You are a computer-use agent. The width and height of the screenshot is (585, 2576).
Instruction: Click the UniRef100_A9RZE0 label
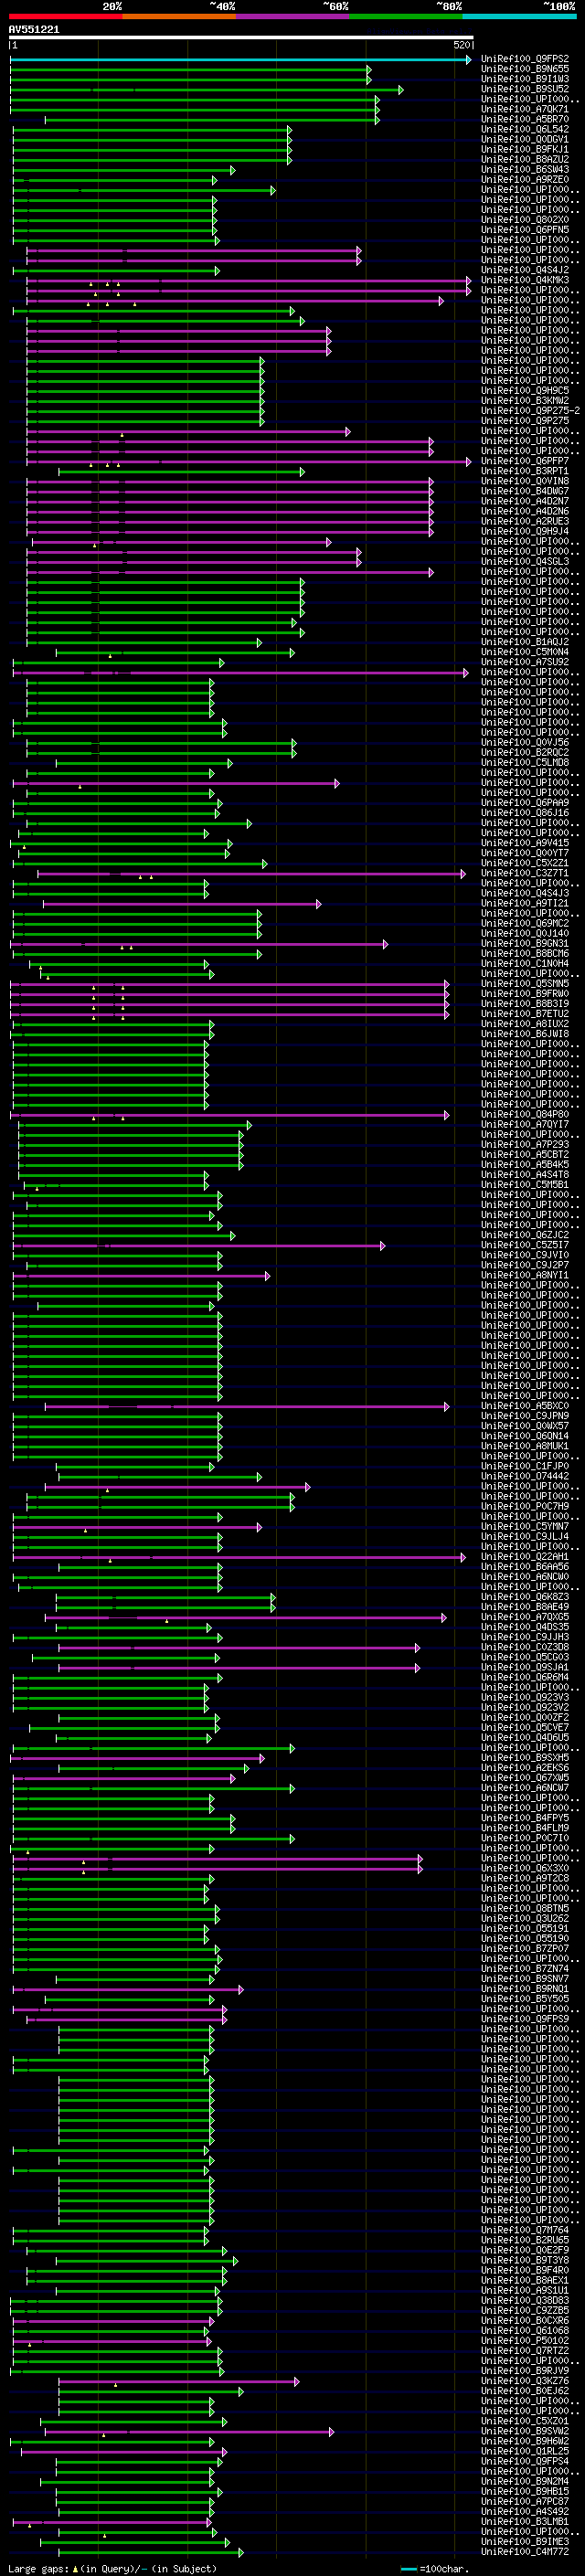pyautogui.click(x=525, y=180)
